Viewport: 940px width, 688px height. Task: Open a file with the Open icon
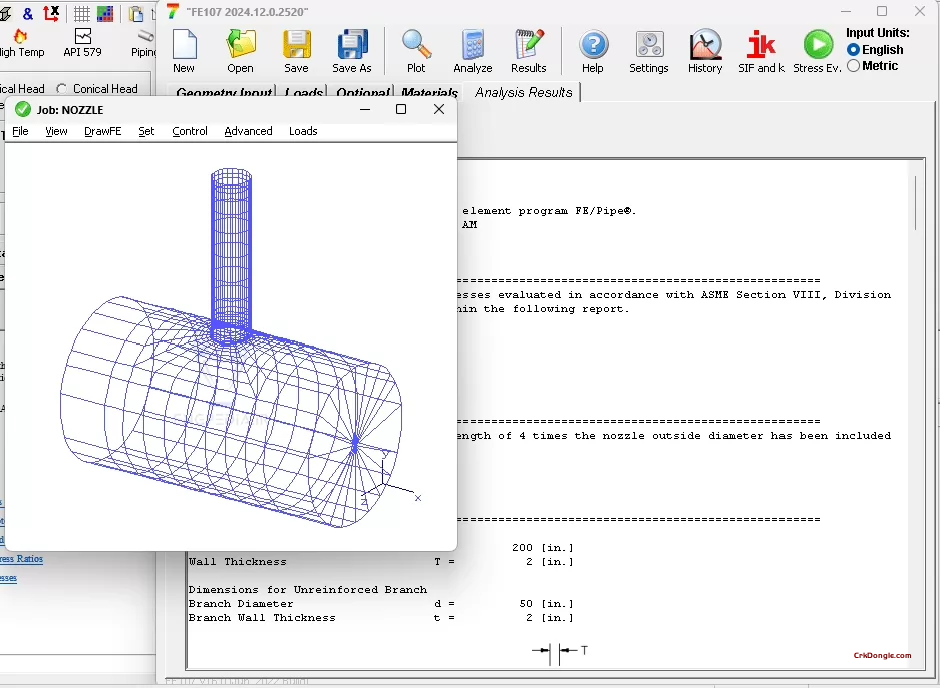[x=240, y=45]
